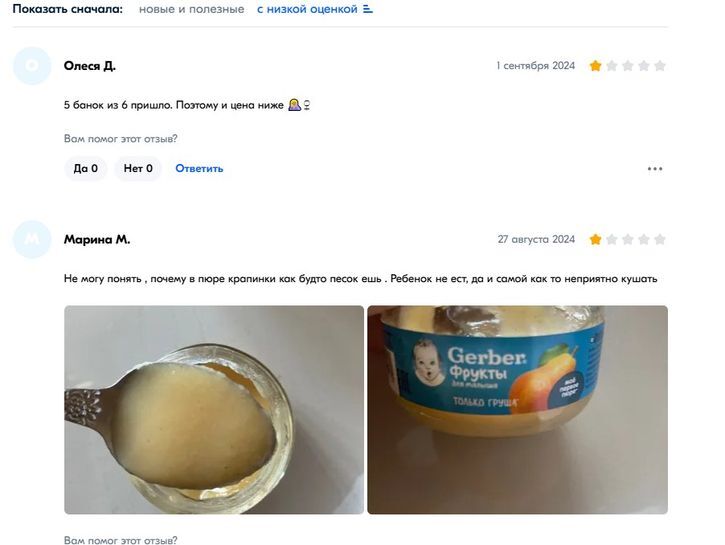Click the fifth star of Марина's rating
The image size is (725, 545).
point(660,239)
